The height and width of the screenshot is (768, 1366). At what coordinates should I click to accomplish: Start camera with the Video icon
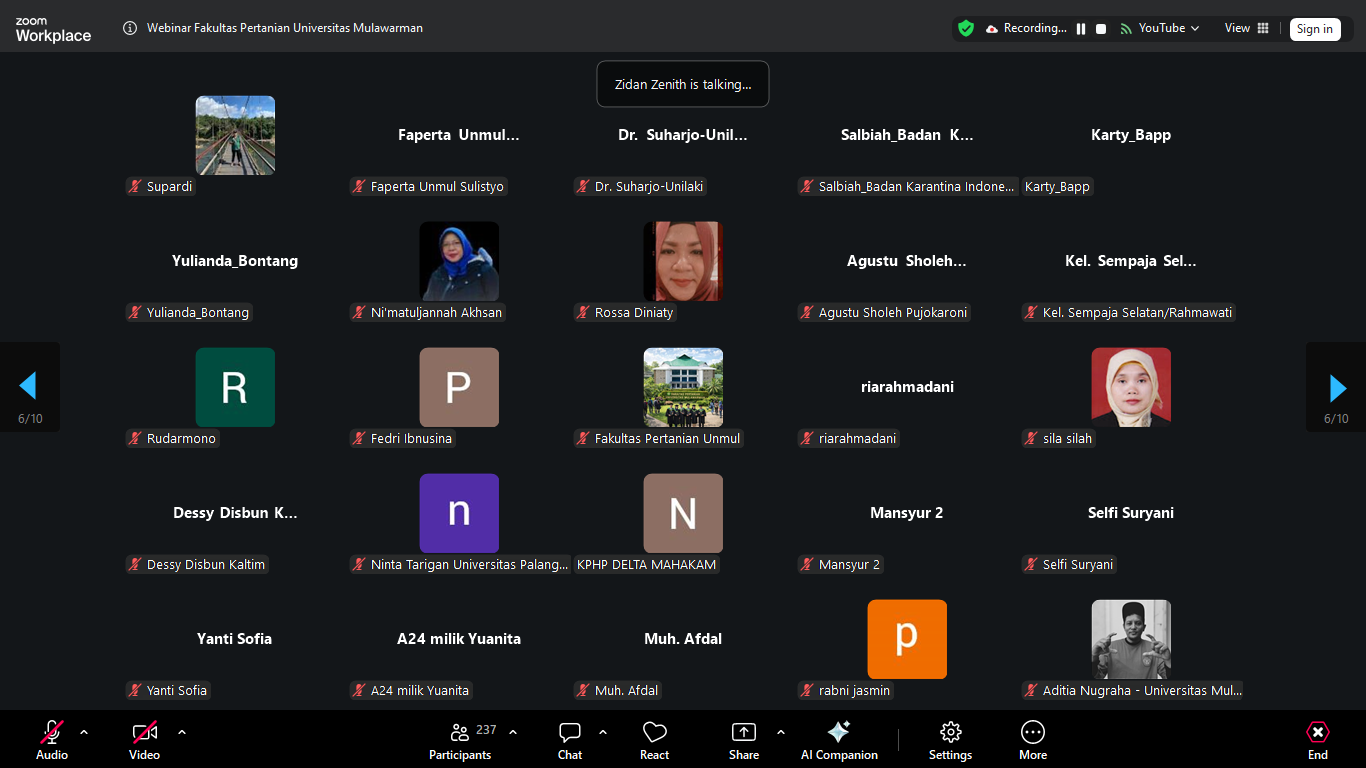coord(145,733)
